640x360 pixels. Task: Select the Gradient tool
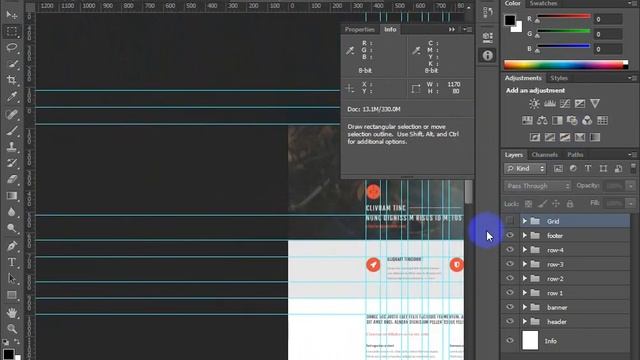point(11,196)
